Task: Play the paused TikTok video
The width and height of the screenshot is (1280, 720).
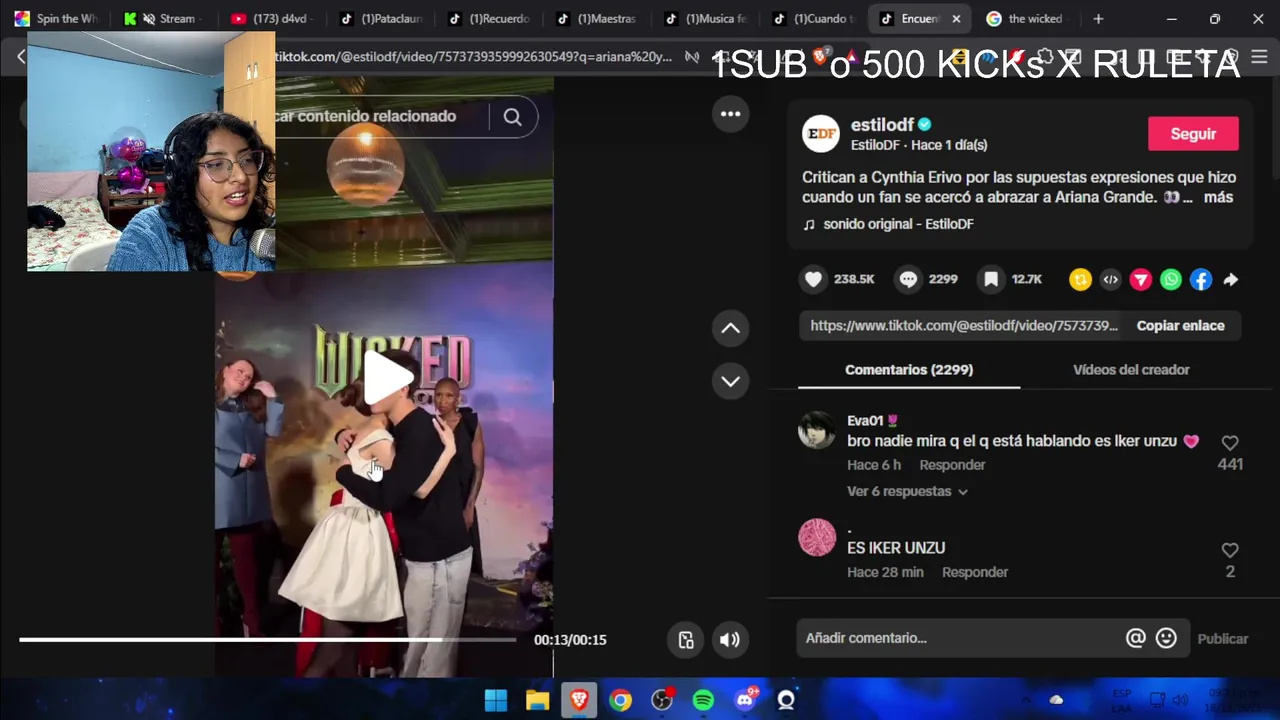Action: (388, 377)
